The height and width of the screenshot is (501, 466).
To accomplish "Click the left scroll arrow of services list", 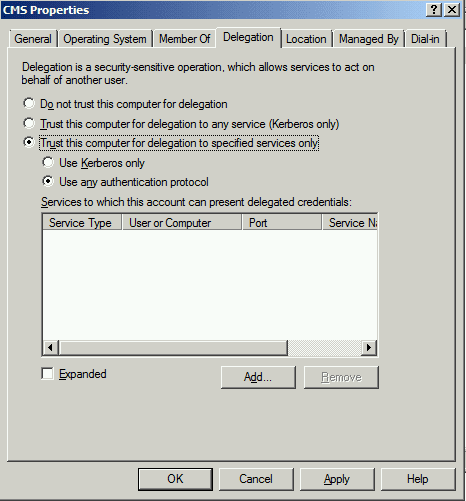I will [x=50, y=348].
